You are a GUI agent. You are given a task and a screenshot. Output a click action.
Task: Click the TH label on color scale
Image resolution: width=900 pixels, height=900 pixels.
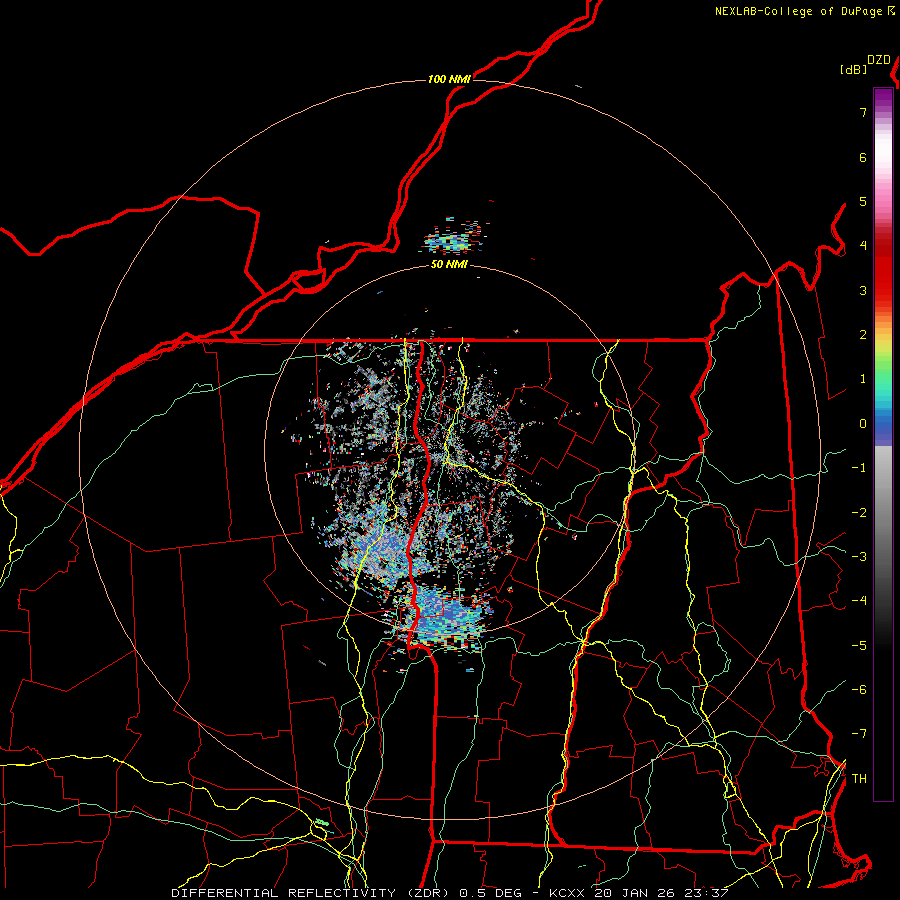[859, 779]
